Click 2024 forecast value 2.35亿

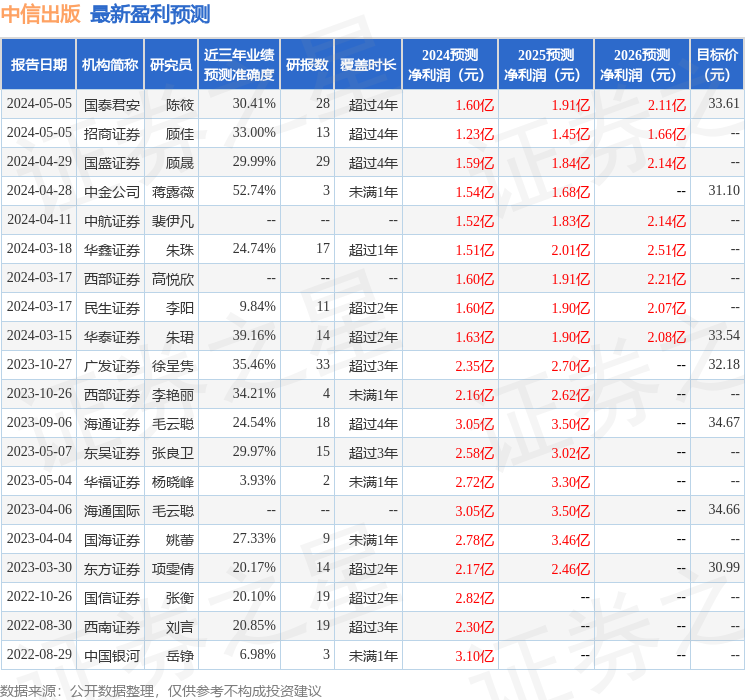click(x=475, y=365)
